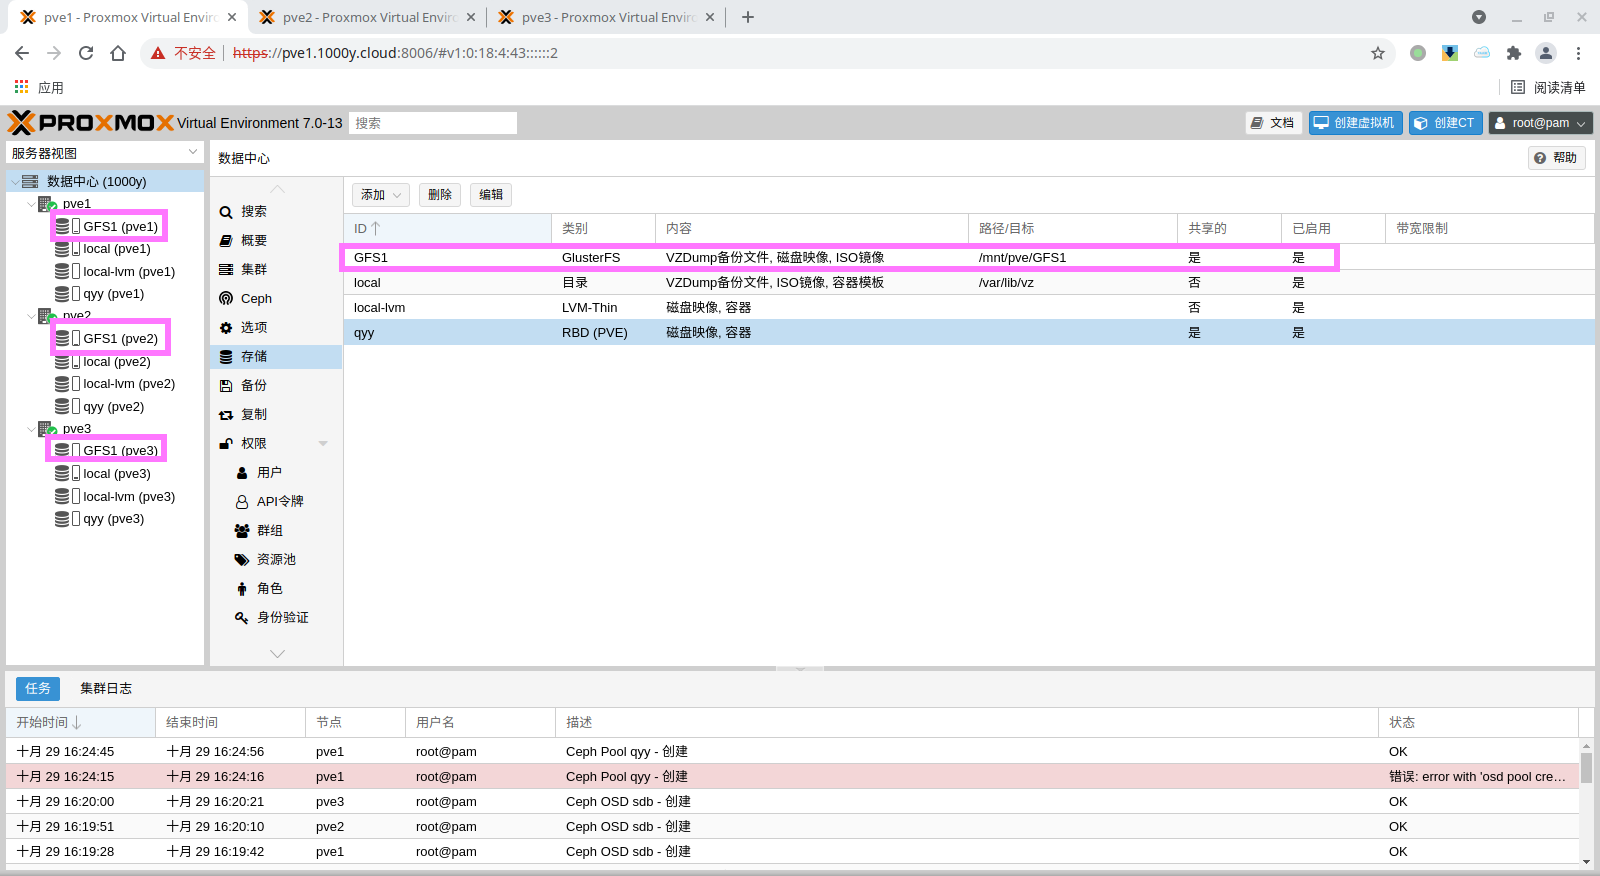
Task: Open the 身份验证 authentication page
Action: (x=282, y=618)
